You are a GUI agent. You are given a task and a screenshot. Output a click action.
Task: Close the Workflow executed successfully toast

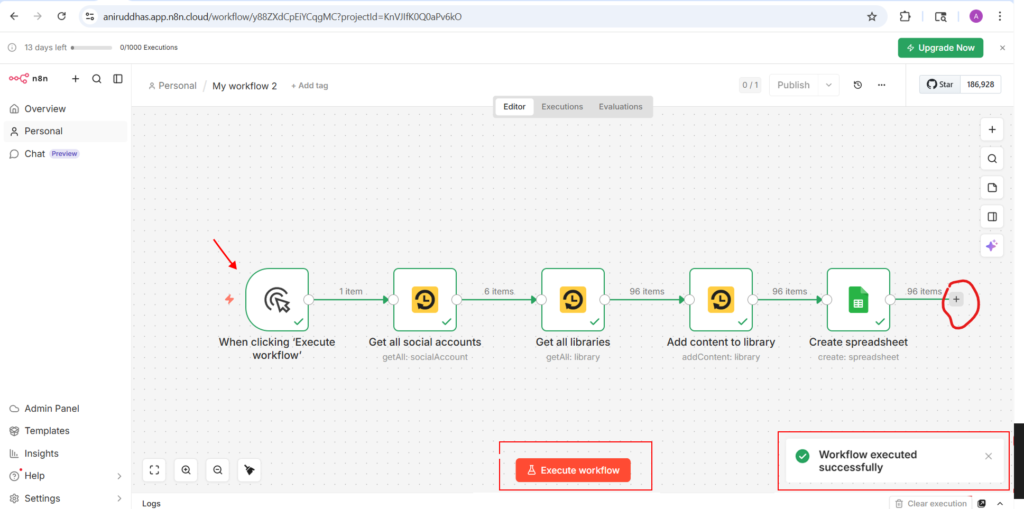(988, 456)
